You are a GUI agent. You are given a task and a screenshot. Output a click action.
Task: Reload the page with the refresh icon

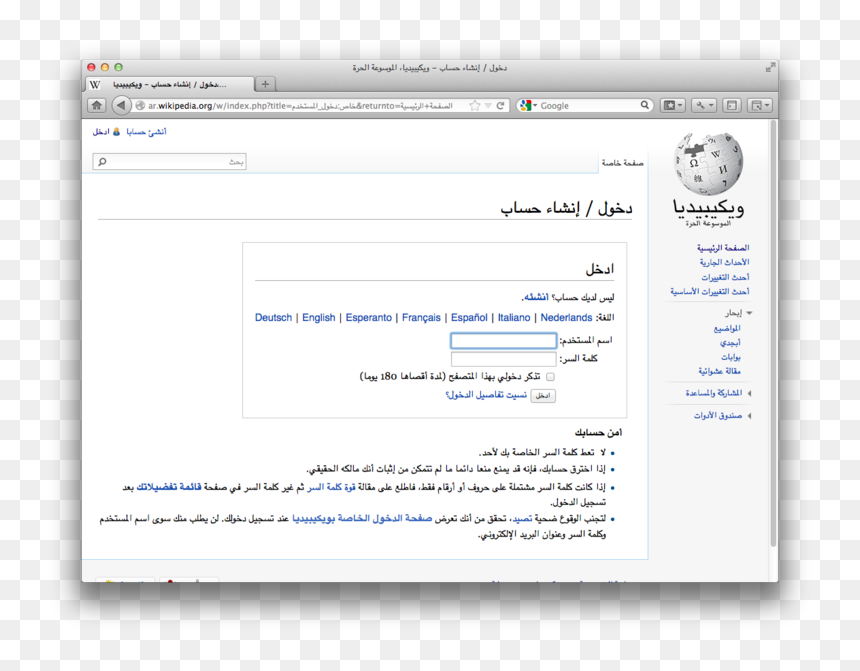coord(500,105)
